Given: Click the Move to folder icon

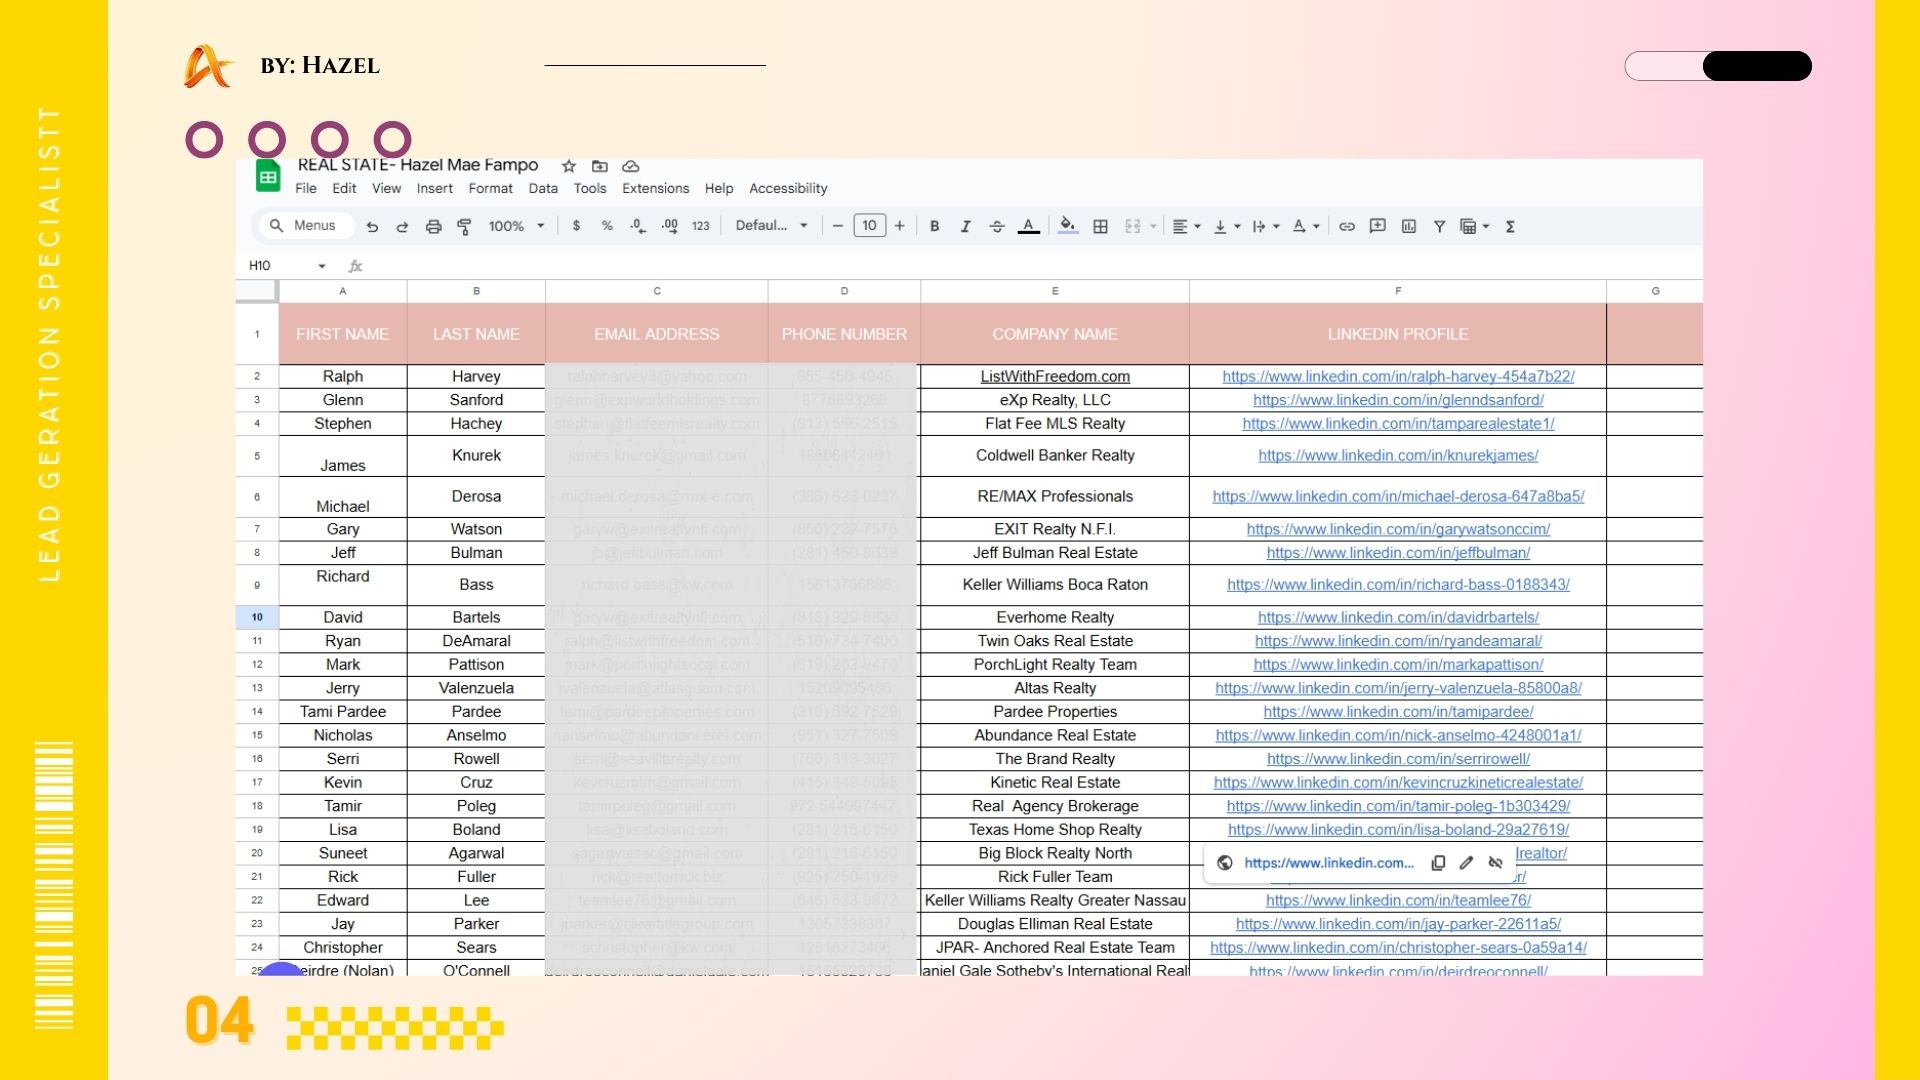Looking at the screenshot, I should click(600, 166).
